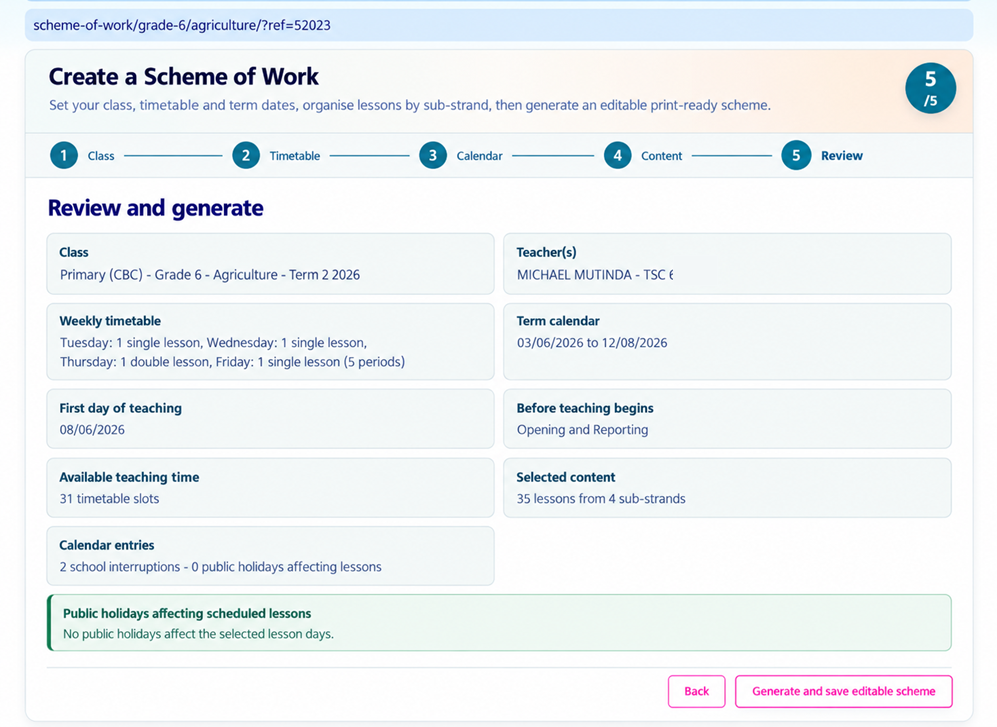Click the step 2 circle for Timetable
This screenshot has height=727, width=997.
point(245,155)
